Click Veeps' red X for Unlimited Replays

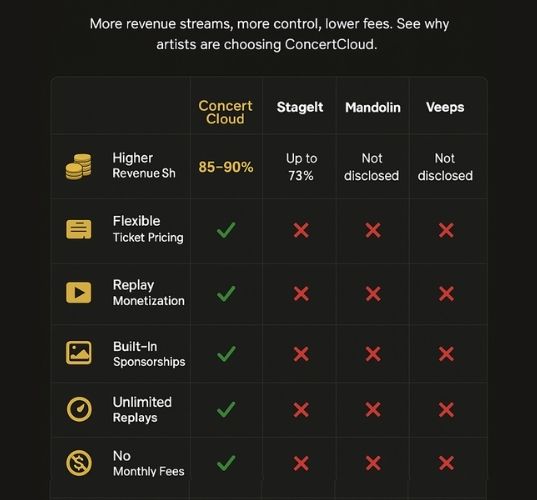446,410
